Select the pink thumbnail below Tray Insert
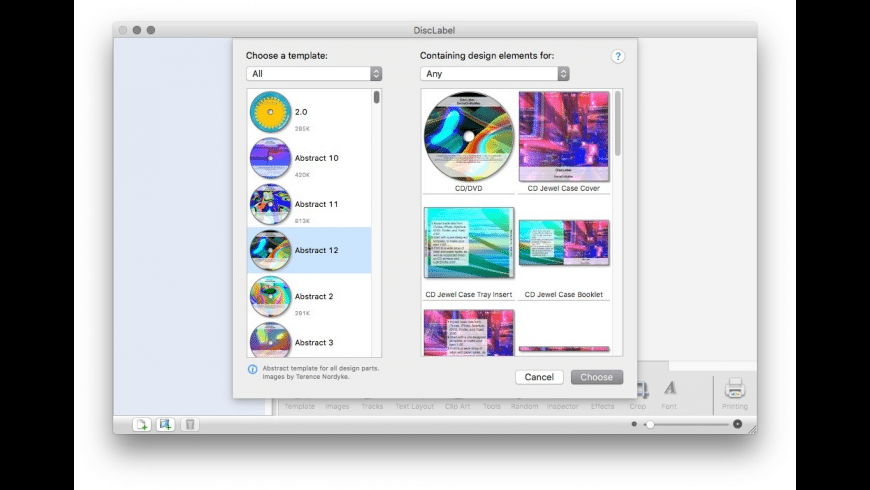Viewport: 870px width, 490px height. pos(469,332)
